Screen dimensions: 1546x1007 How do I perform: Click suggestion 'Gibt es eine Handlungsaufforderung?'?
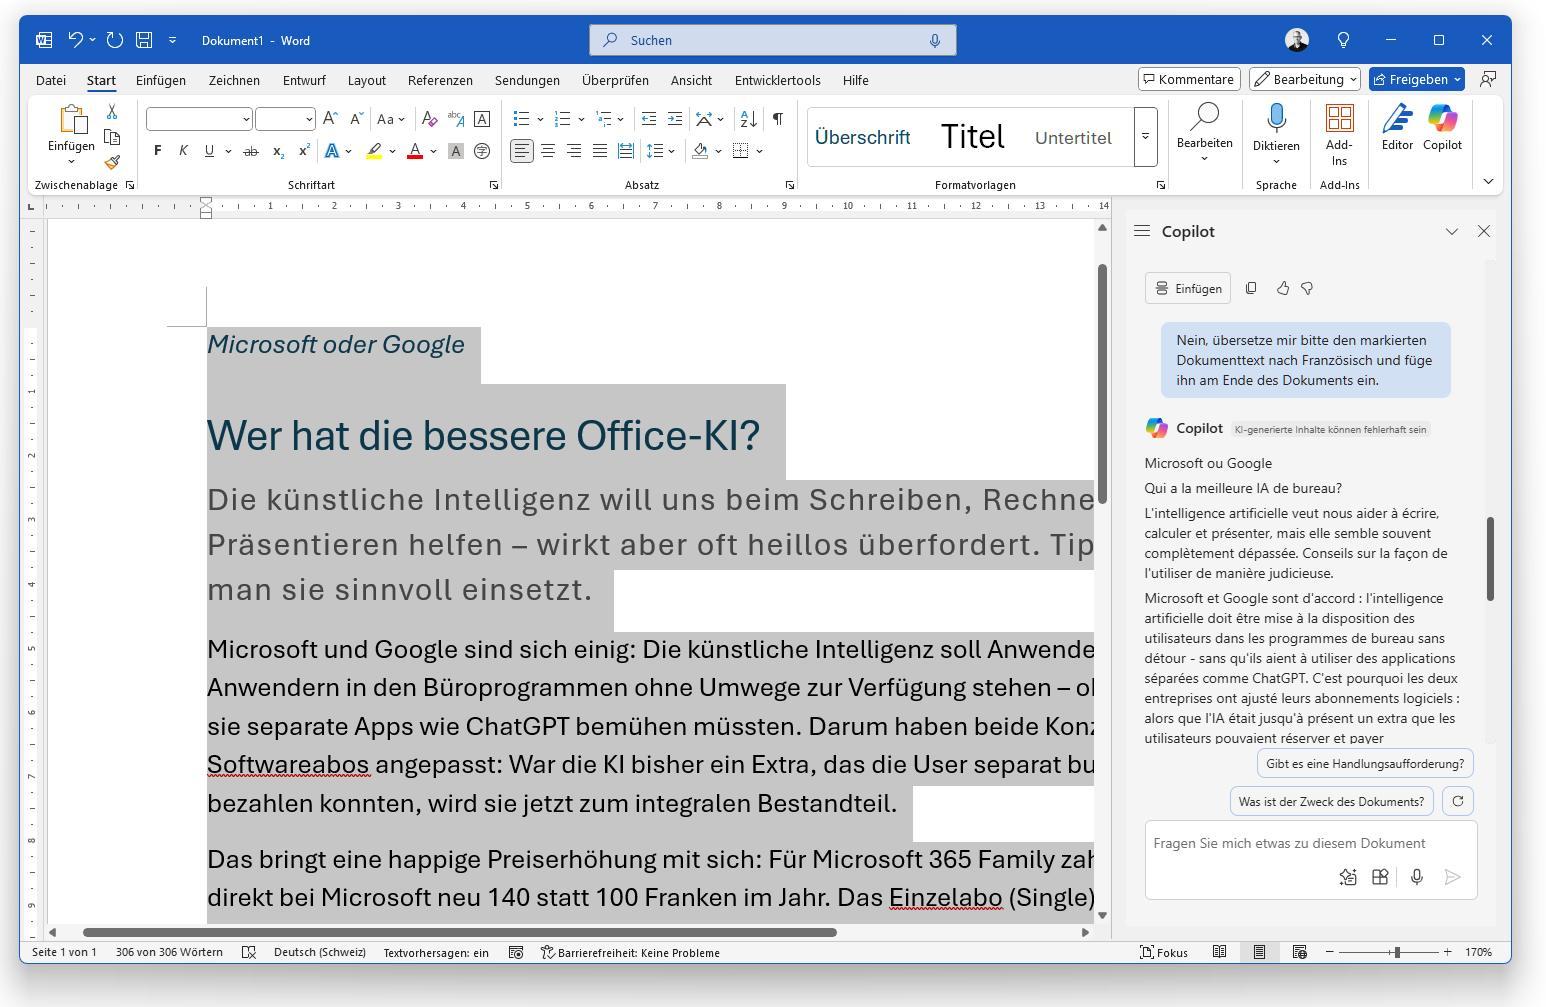coord(1365,763)
